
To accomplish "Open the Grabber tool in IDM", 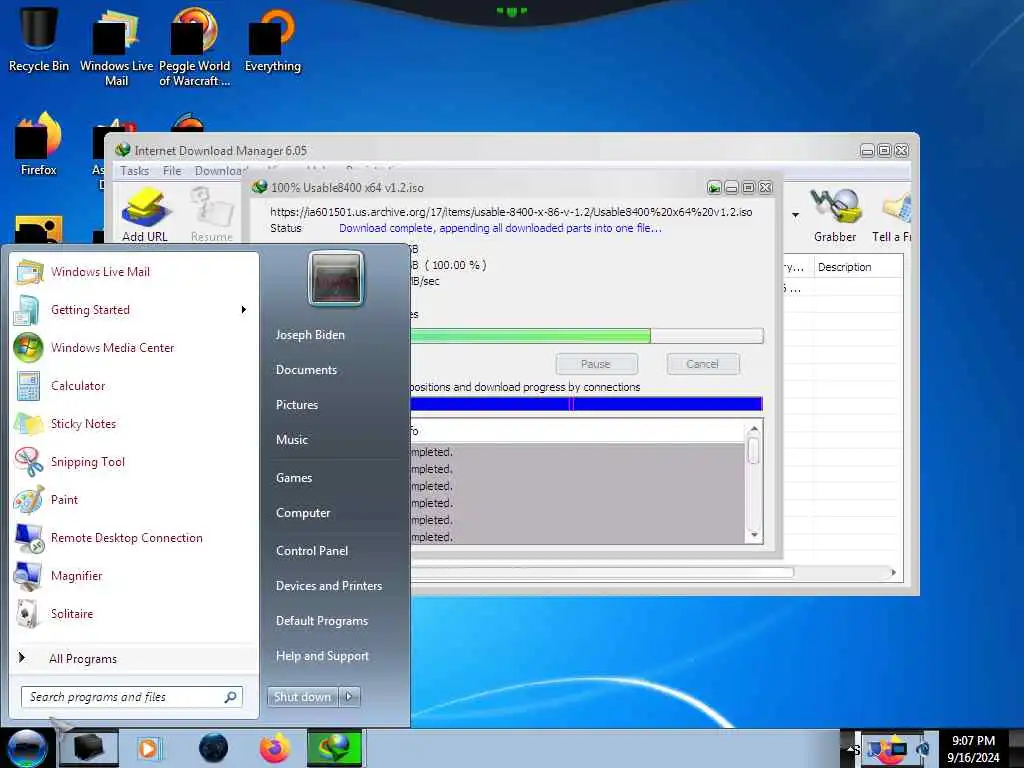I will [x=835, y=216].
